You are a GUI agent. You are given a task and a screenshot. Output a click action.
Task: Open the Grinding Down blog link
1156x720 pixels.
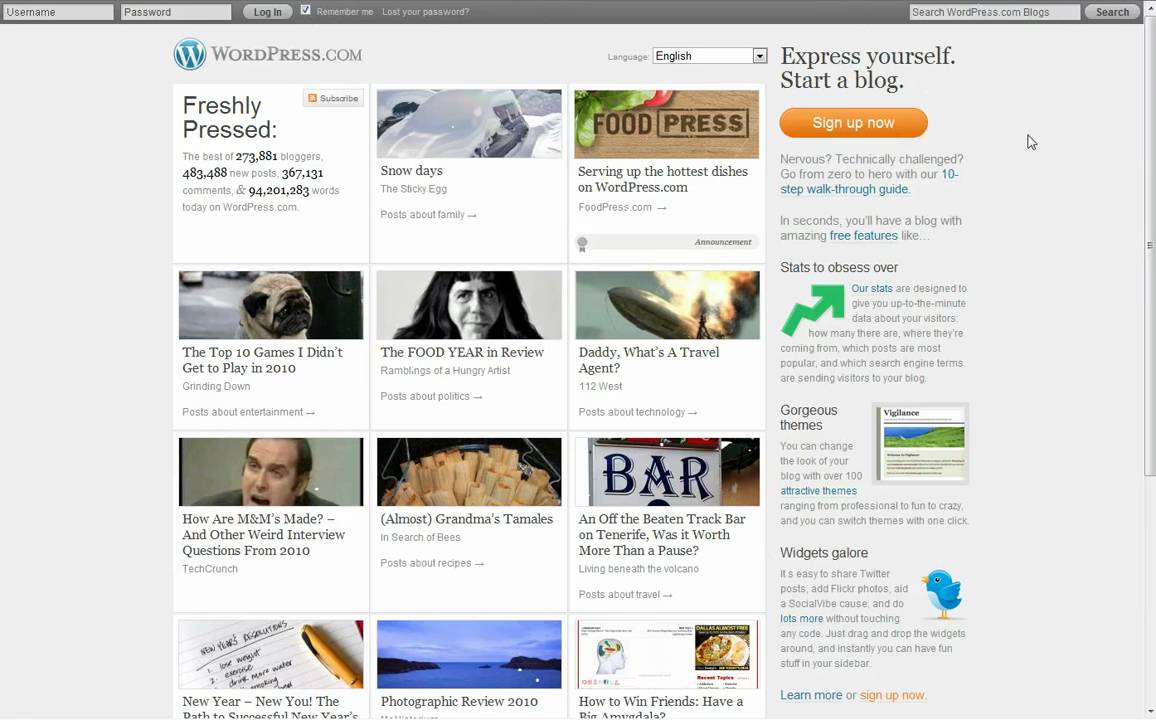[216, 387]
